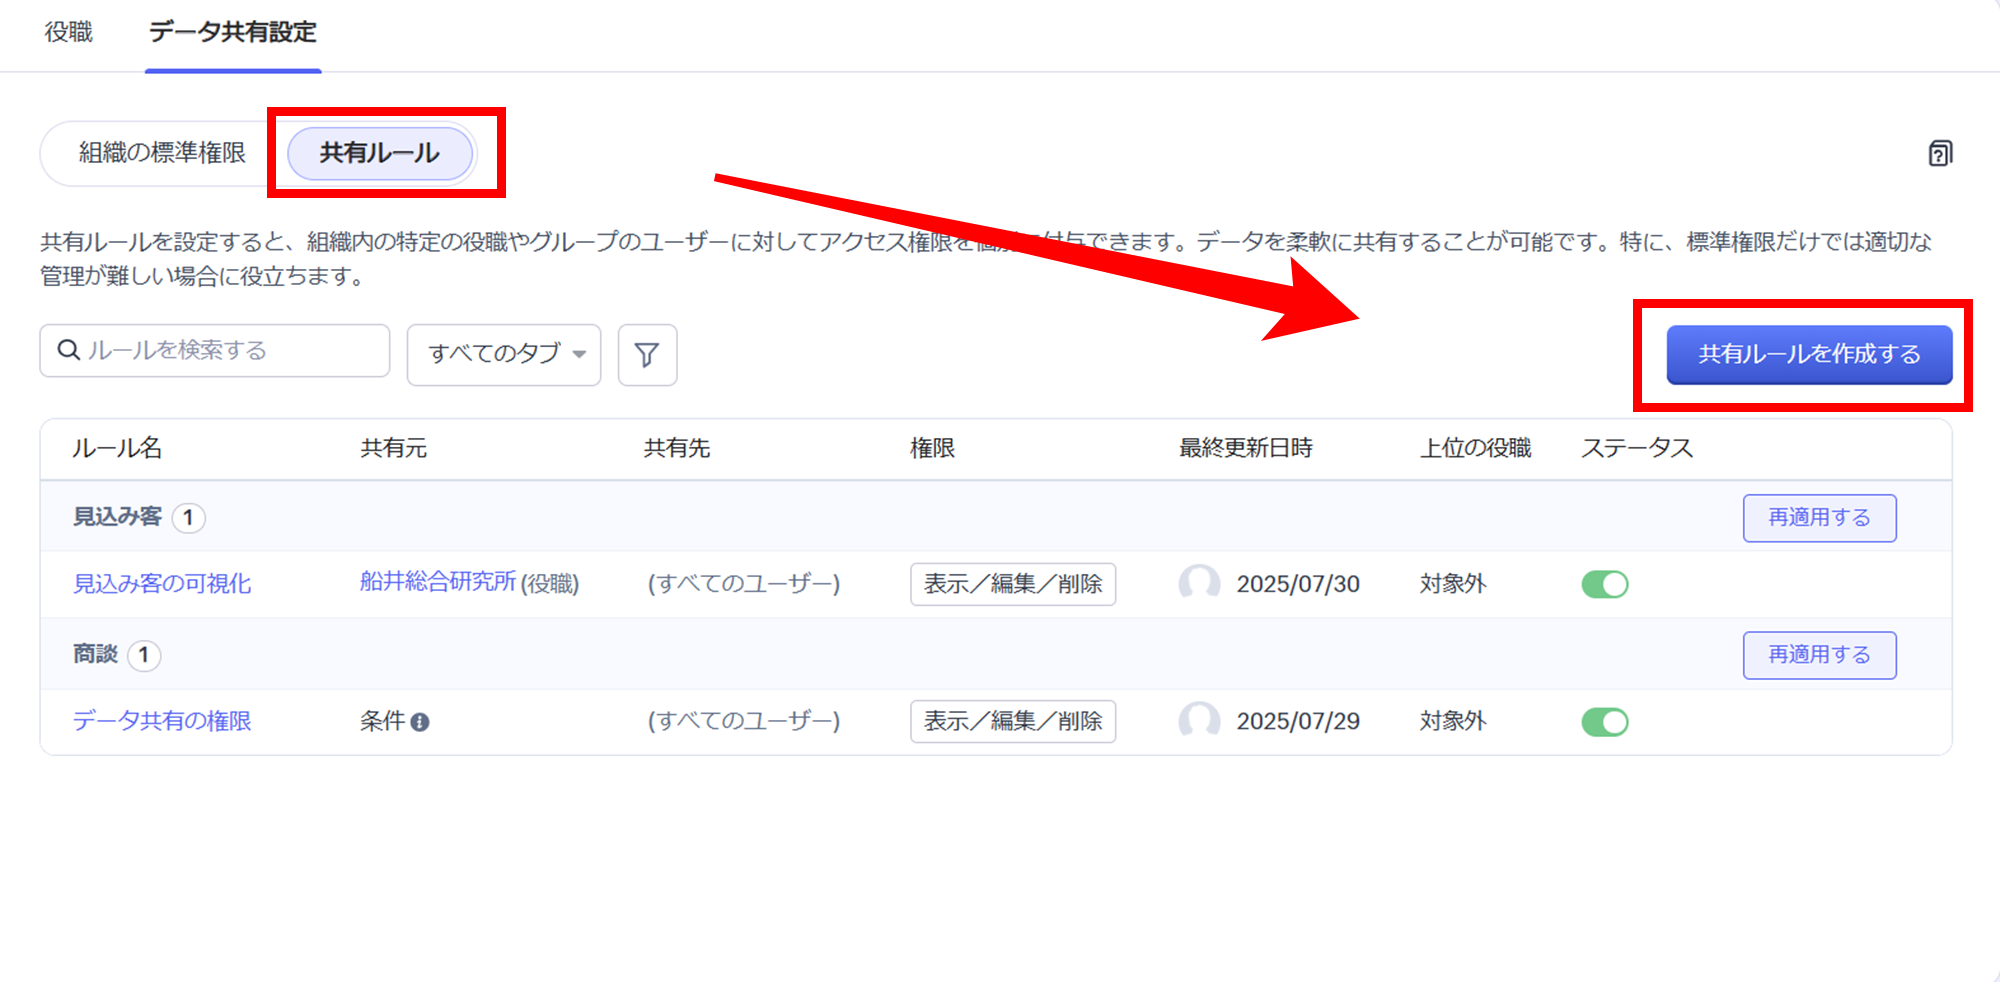Click the filter funnel icon
This screenshot has width=2000, height=982.
coord(647,355)
